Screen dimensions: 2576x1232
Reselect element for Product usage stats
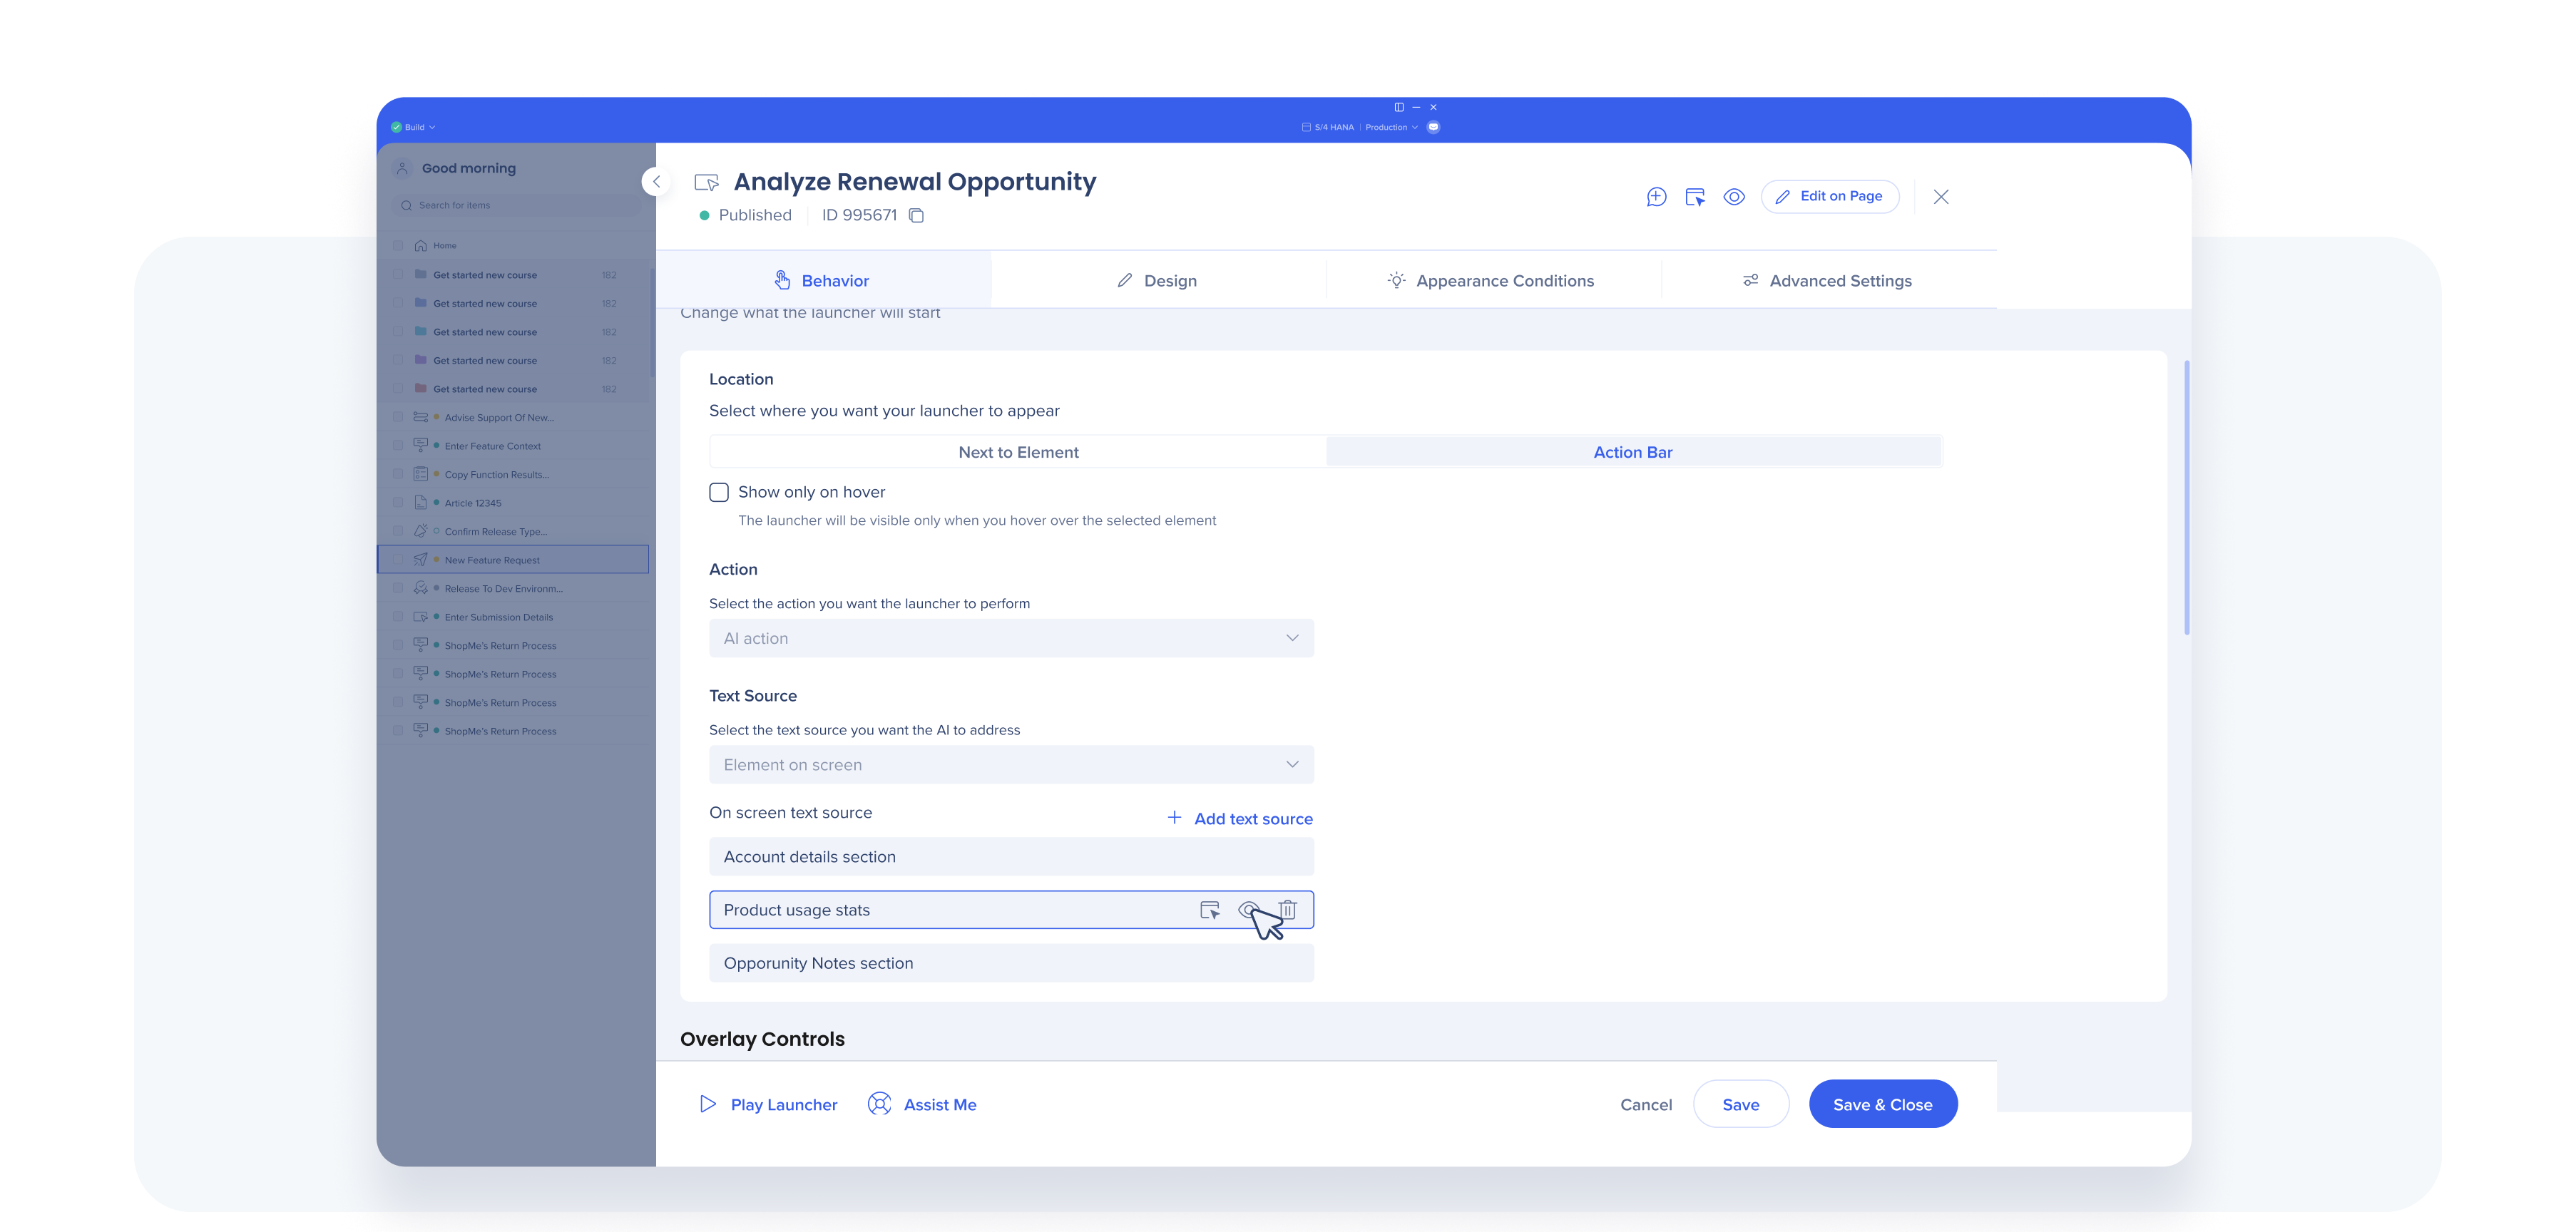[x=1210, y=910]
